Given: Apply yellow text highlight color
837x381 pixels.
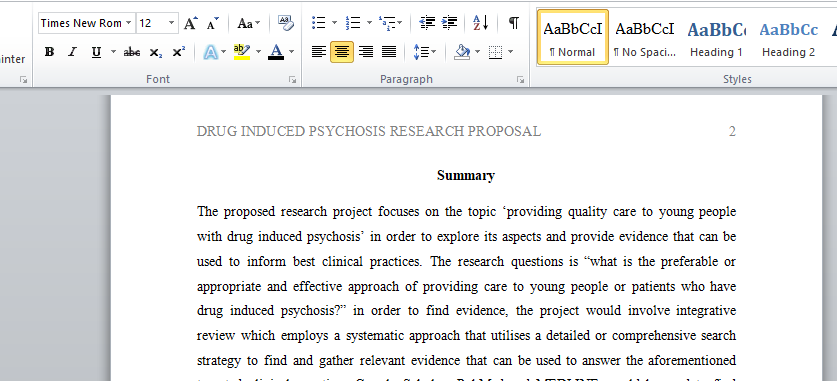Looking at the screenshot, I should pos(242,52).
